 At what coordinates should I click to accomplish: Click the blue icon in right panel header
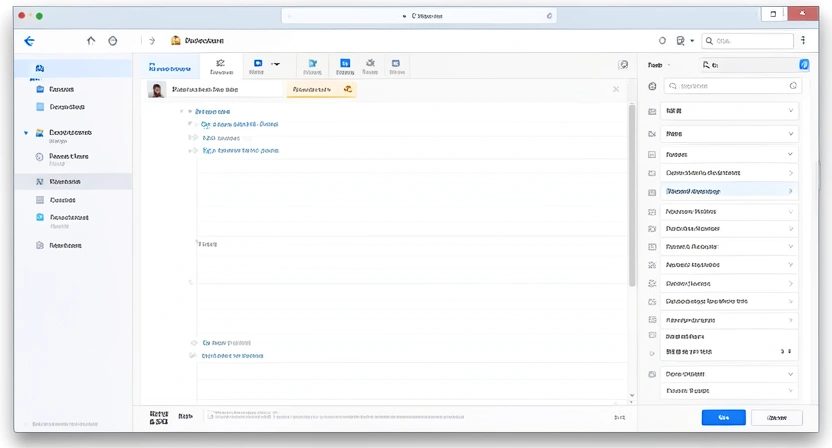[x=804, y=65]
